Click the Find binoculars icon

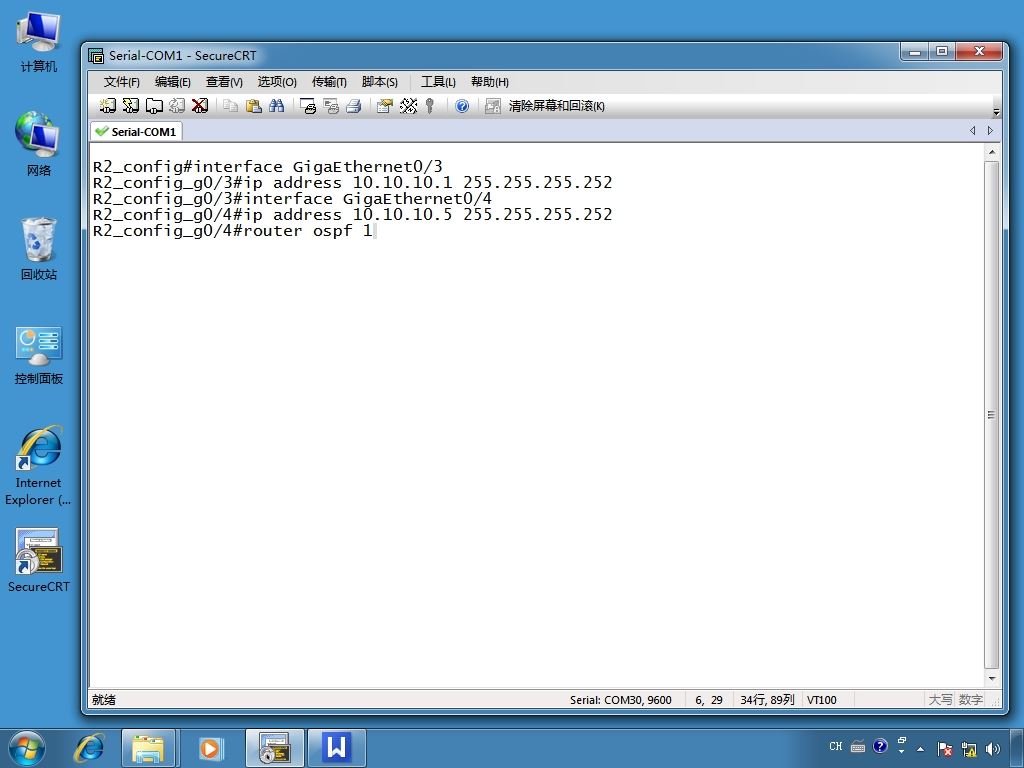(x=276, y=106)
